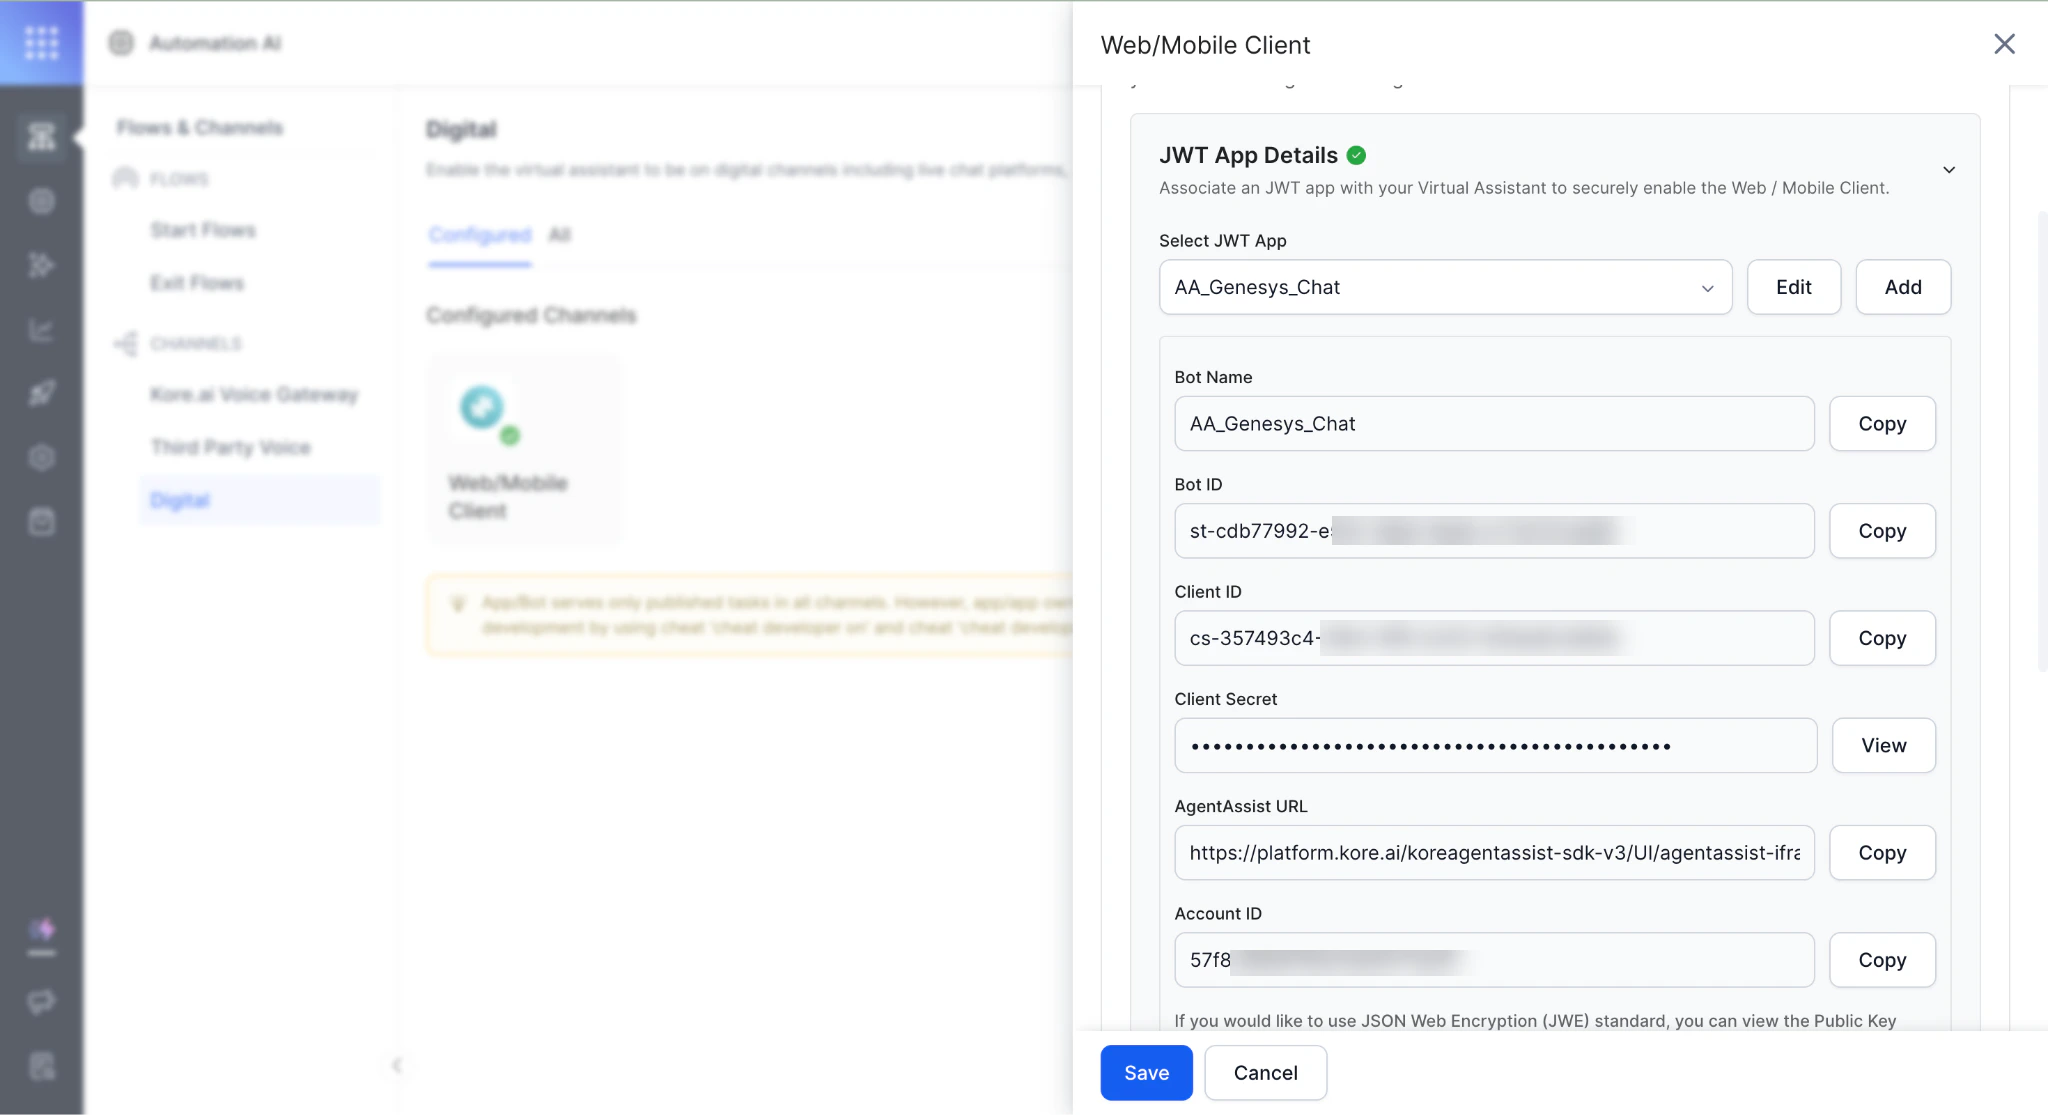Click Edit next to the JWT App selector

coord(1793,287)
